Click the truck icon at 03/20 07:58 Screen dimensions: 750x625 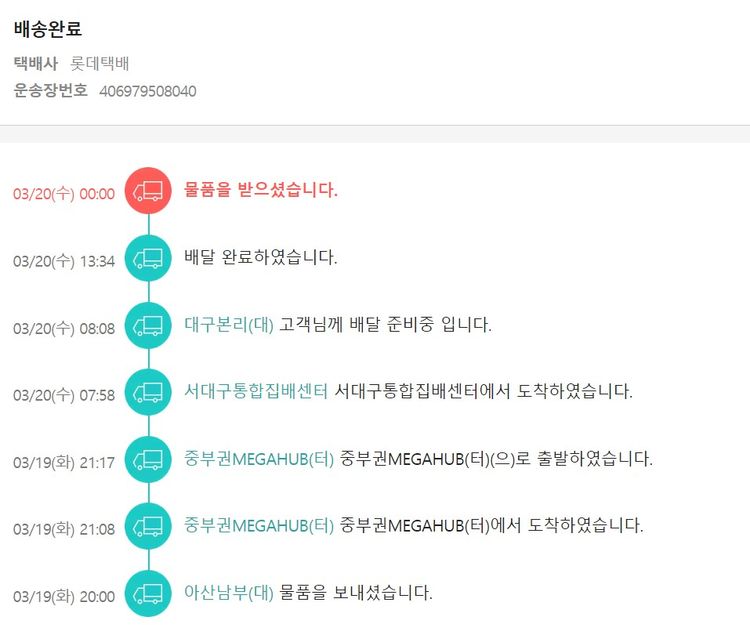tap(148, 392)
